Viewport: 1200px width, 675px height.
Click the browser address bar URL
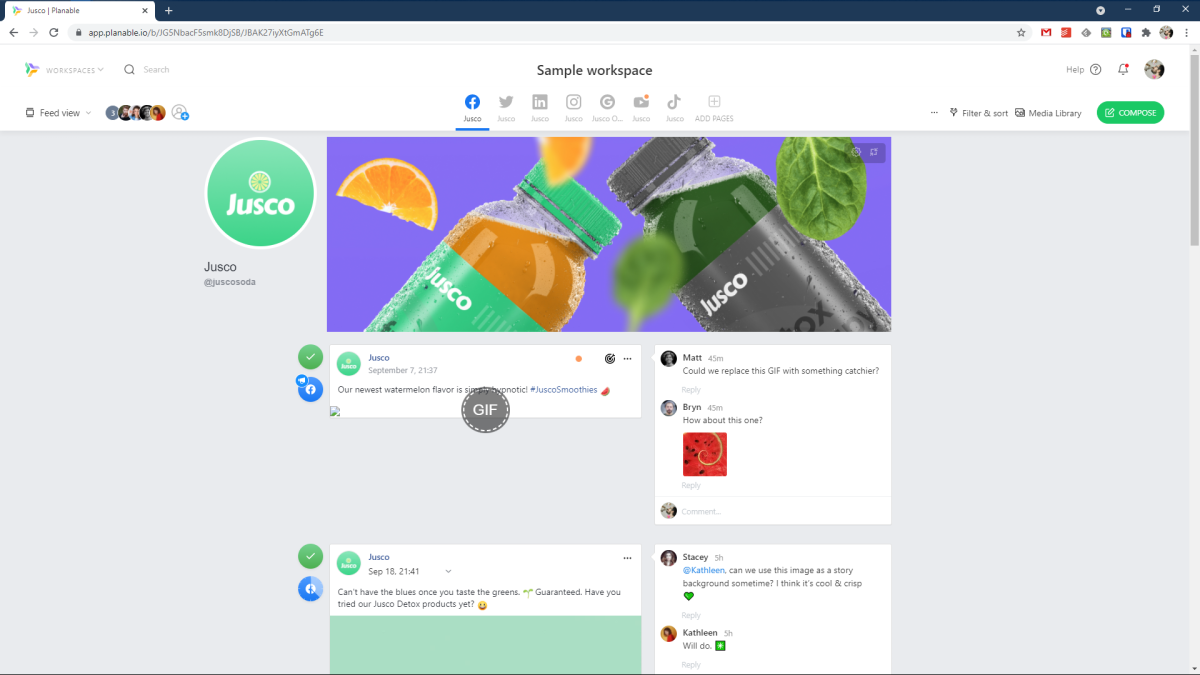(206, 32)
